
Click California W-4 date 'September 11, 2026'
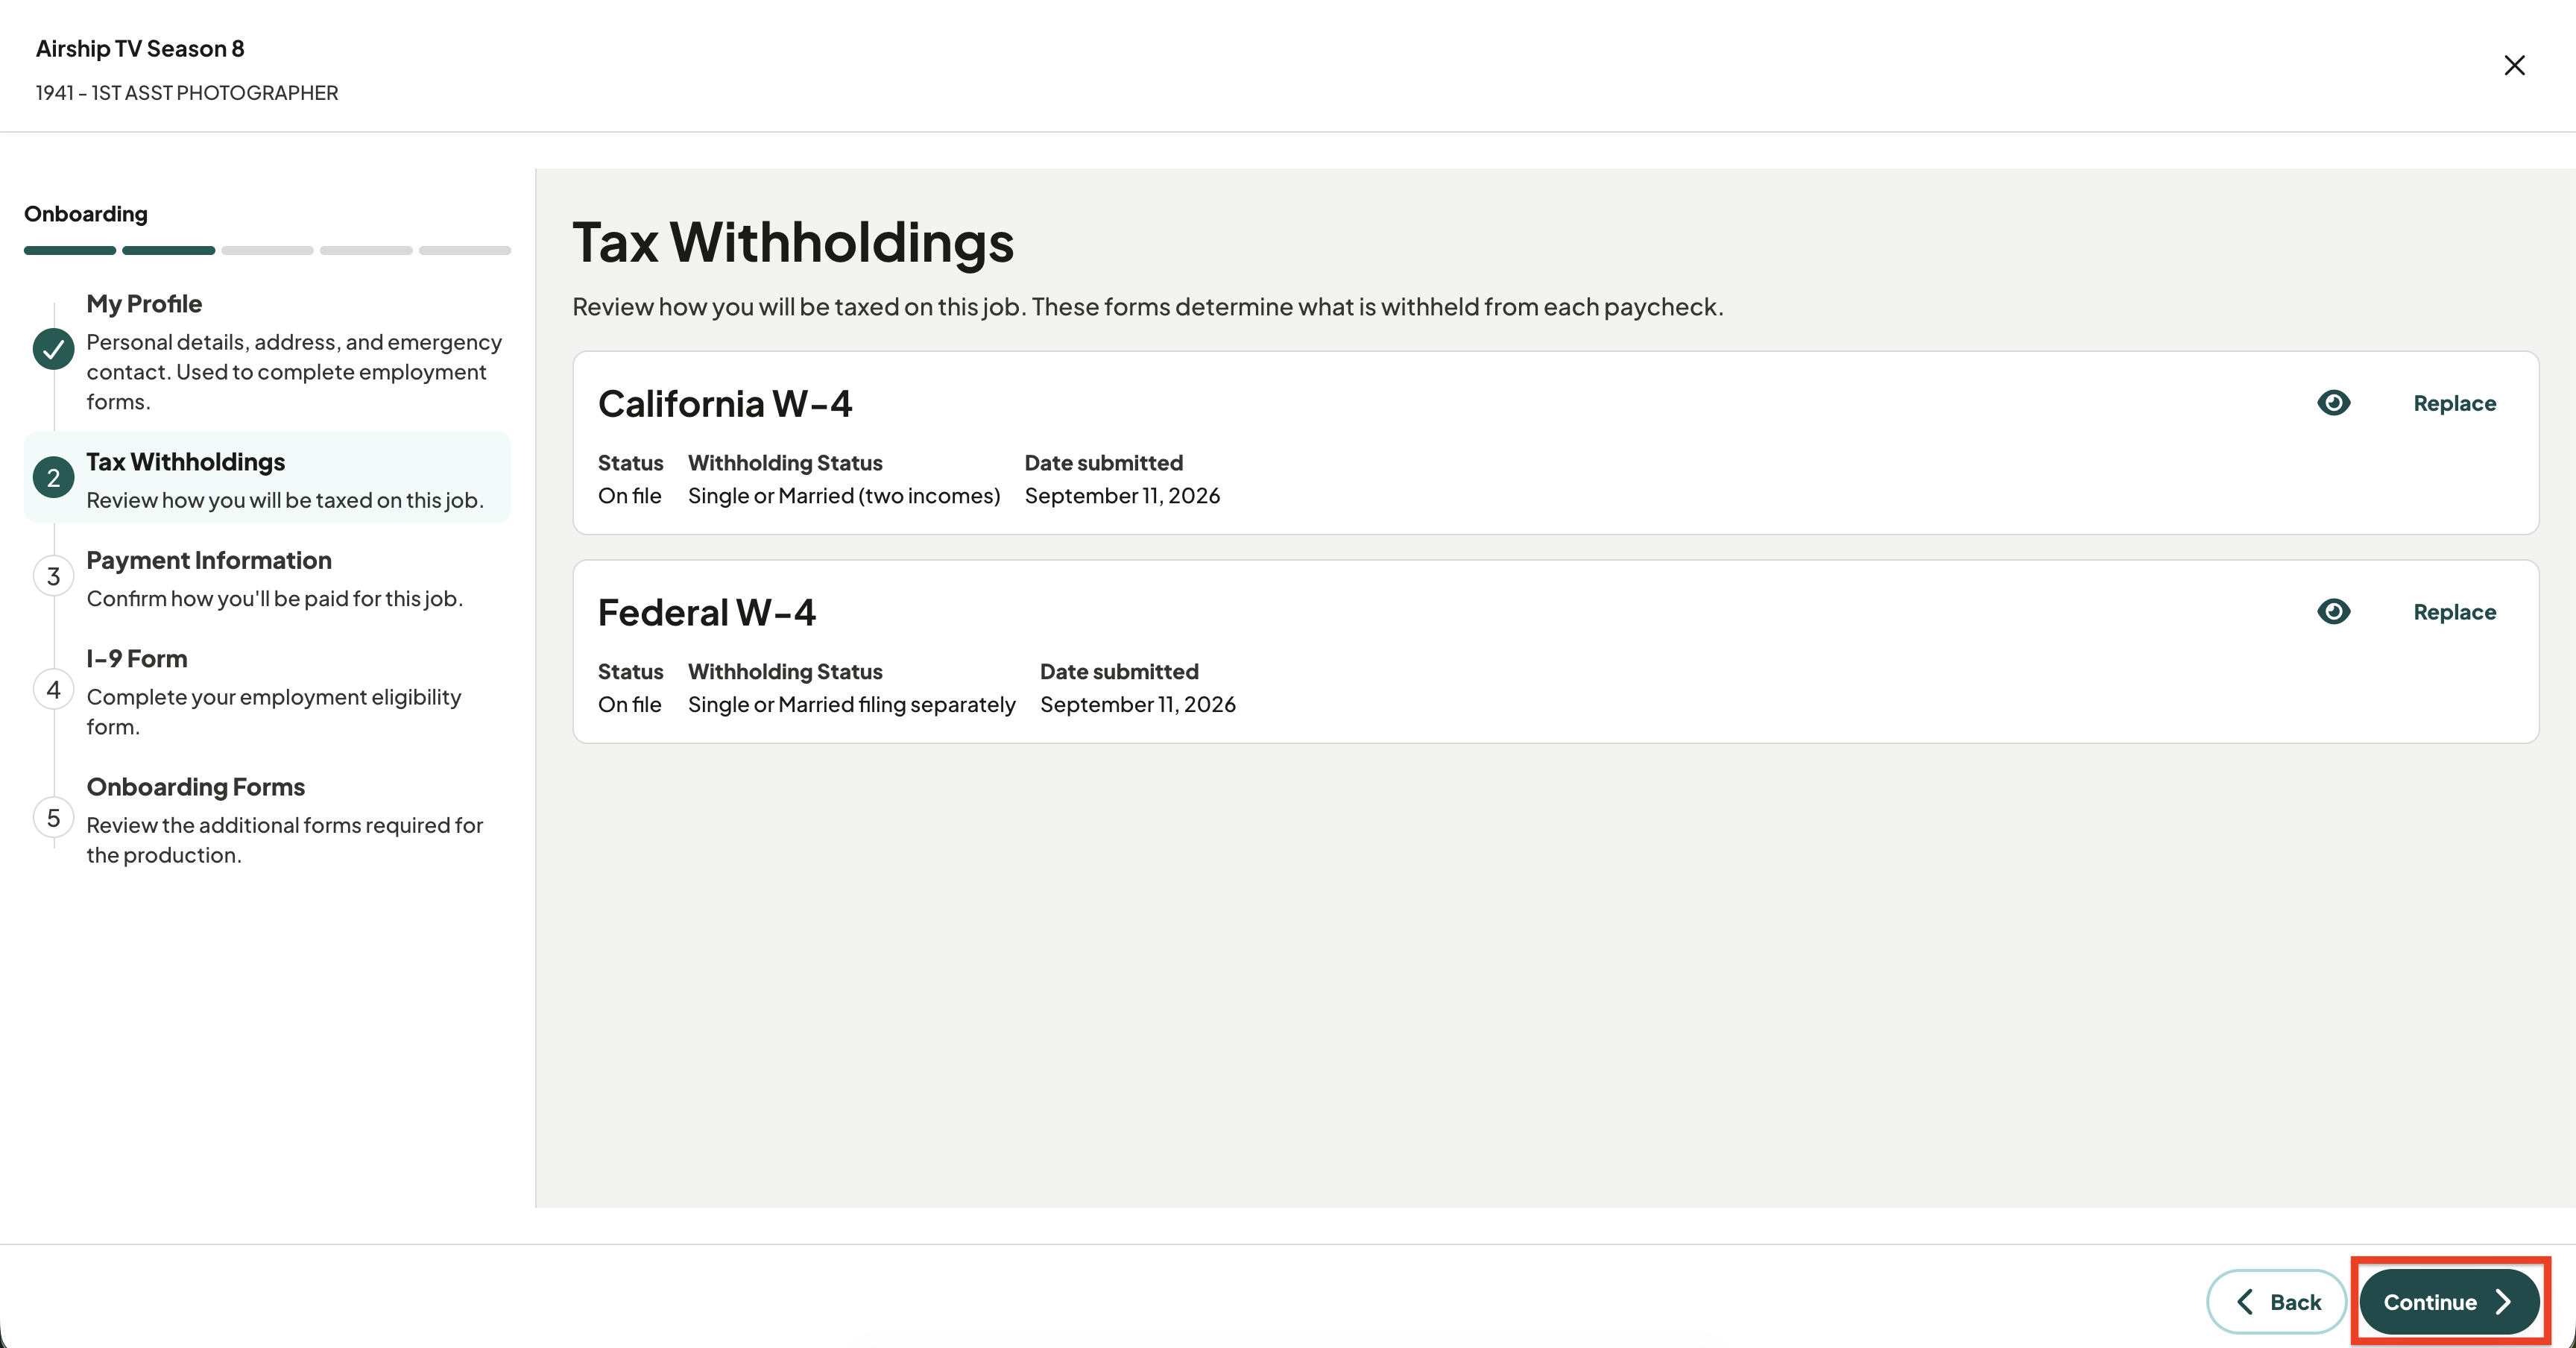tap(1122, 496)
